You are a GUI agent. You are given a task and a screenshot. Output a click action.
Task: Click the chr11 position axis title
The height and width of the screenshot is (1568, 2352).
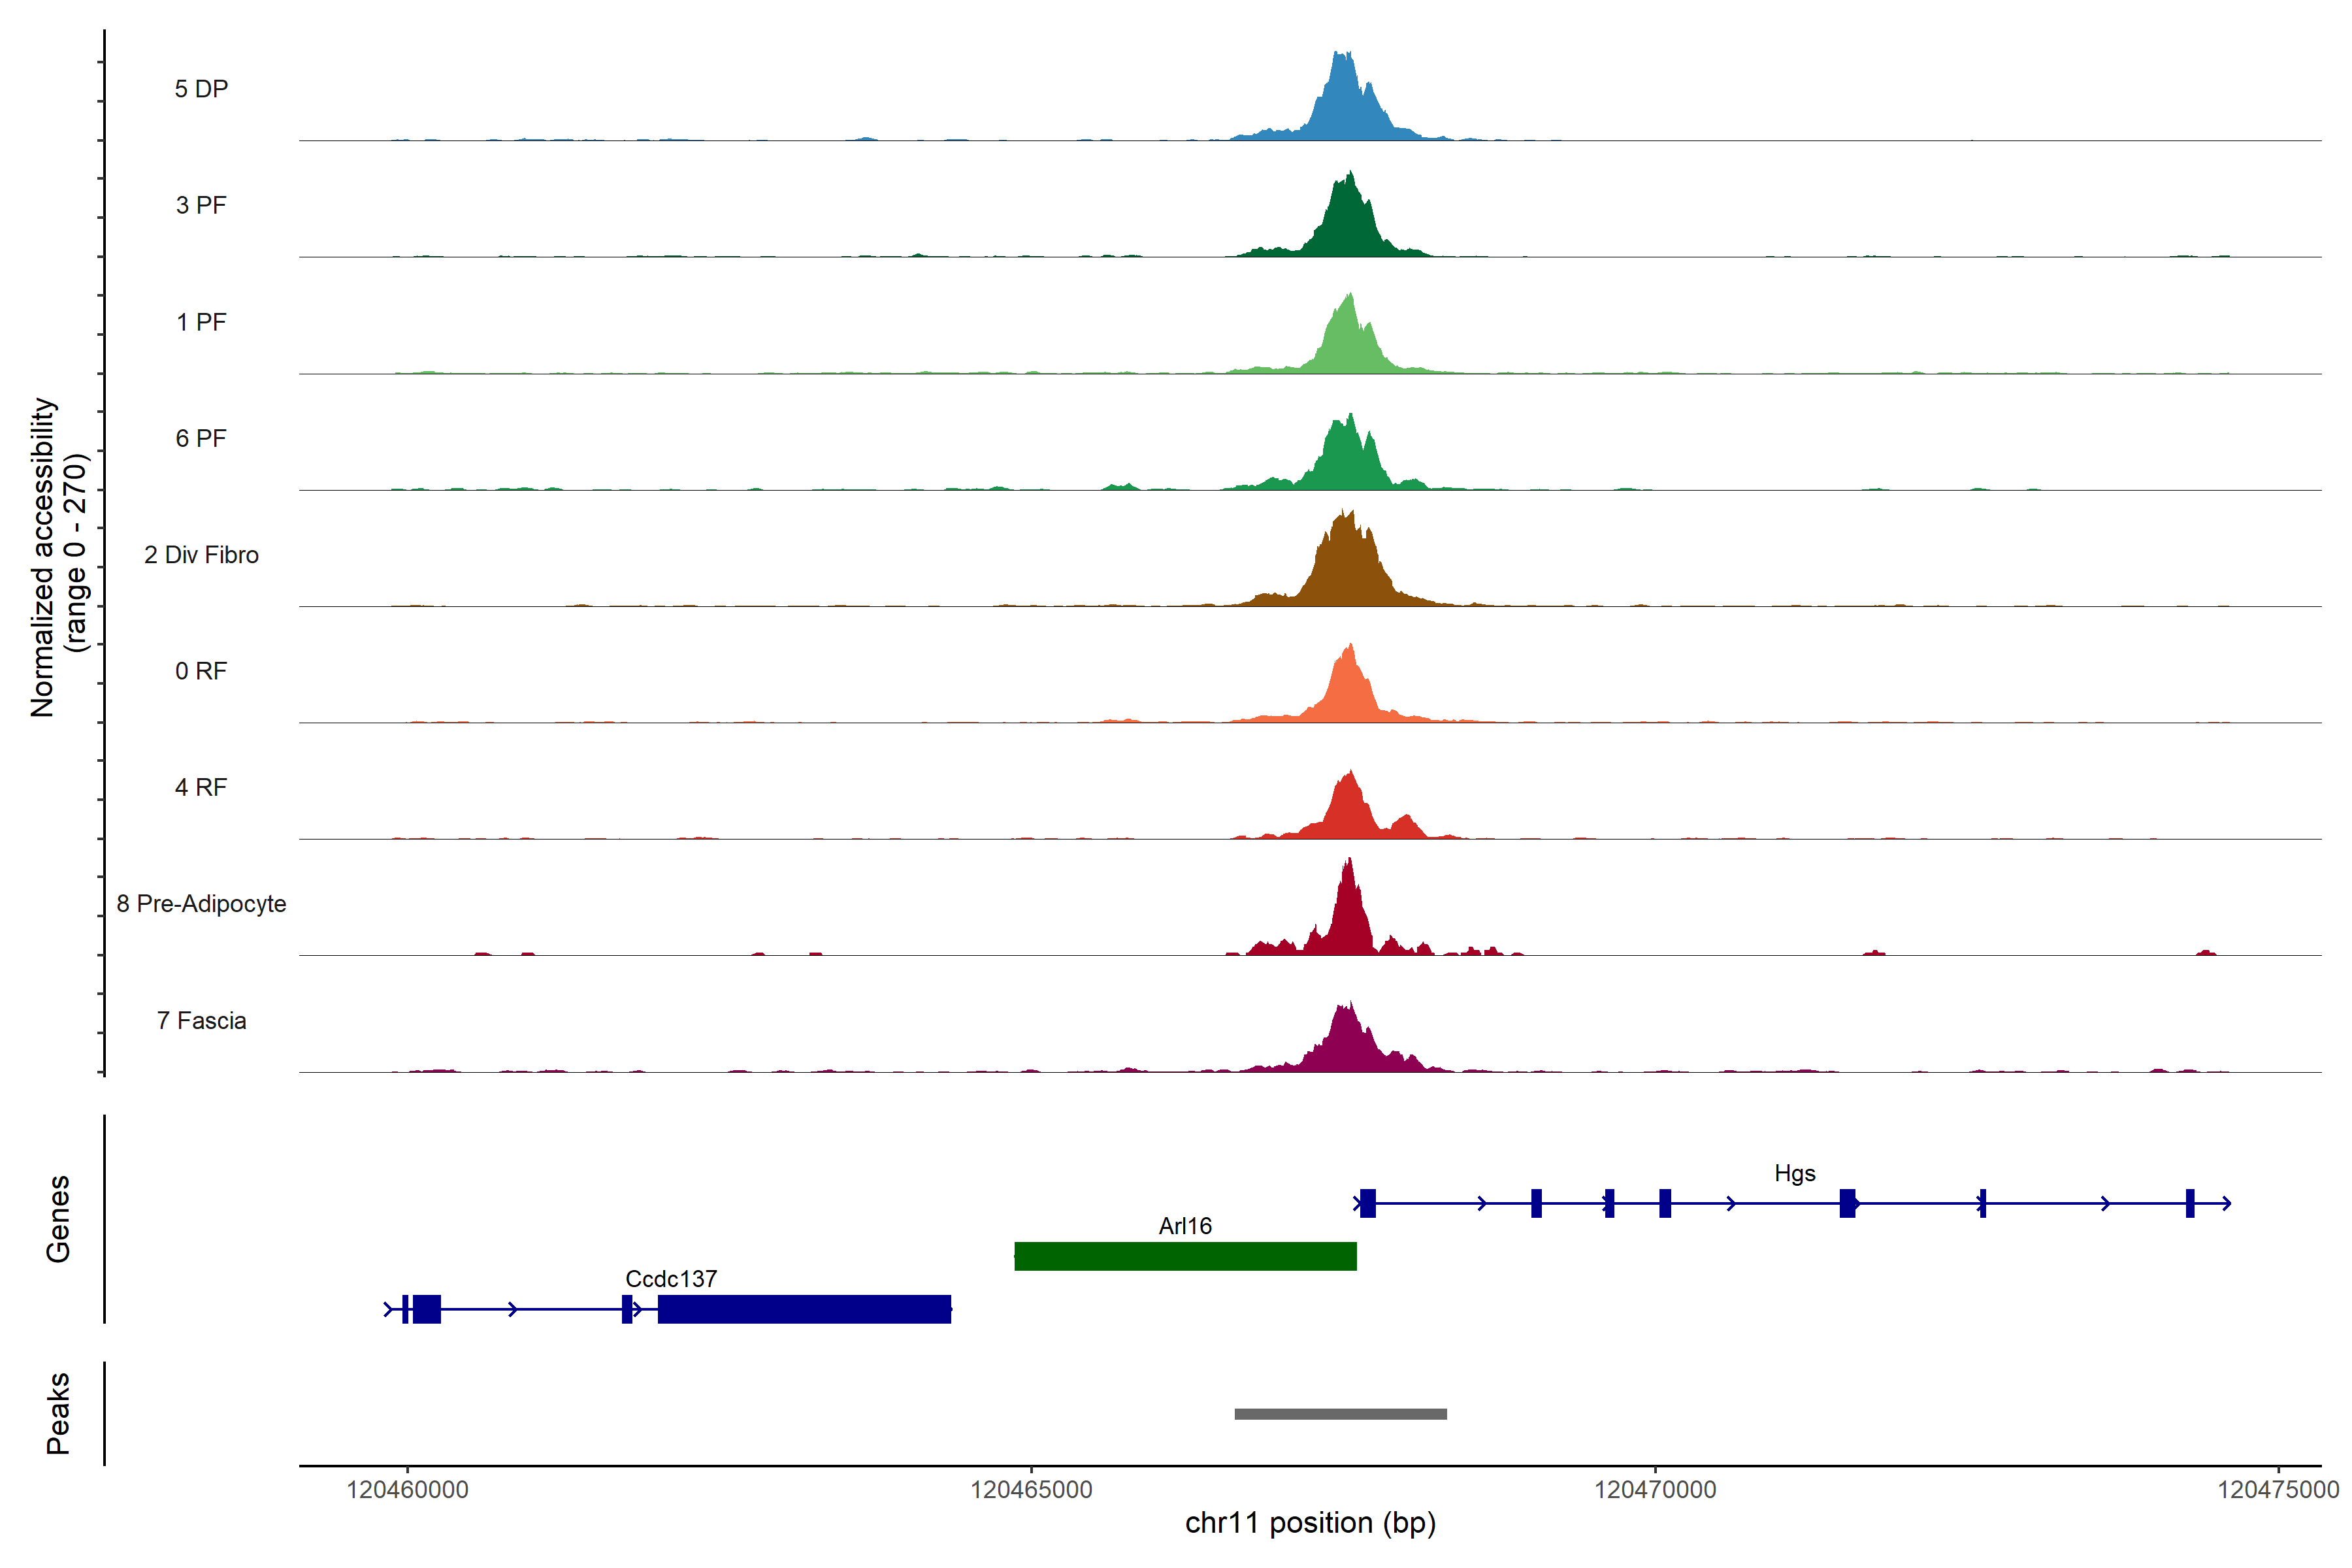(x=1310, y=1523)
